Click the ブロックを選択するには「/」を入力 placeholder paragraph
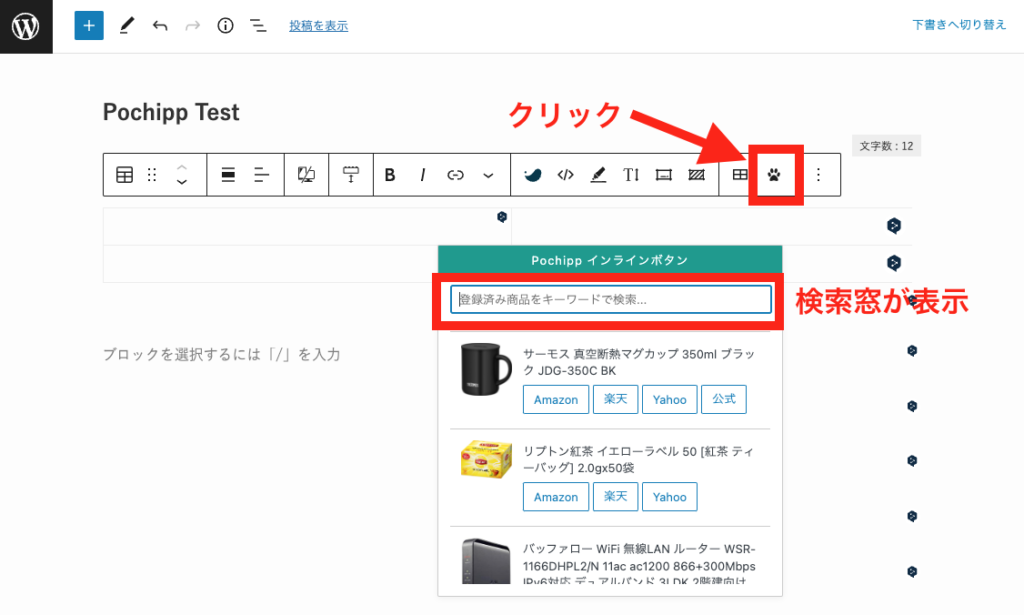 pos(221,355)
